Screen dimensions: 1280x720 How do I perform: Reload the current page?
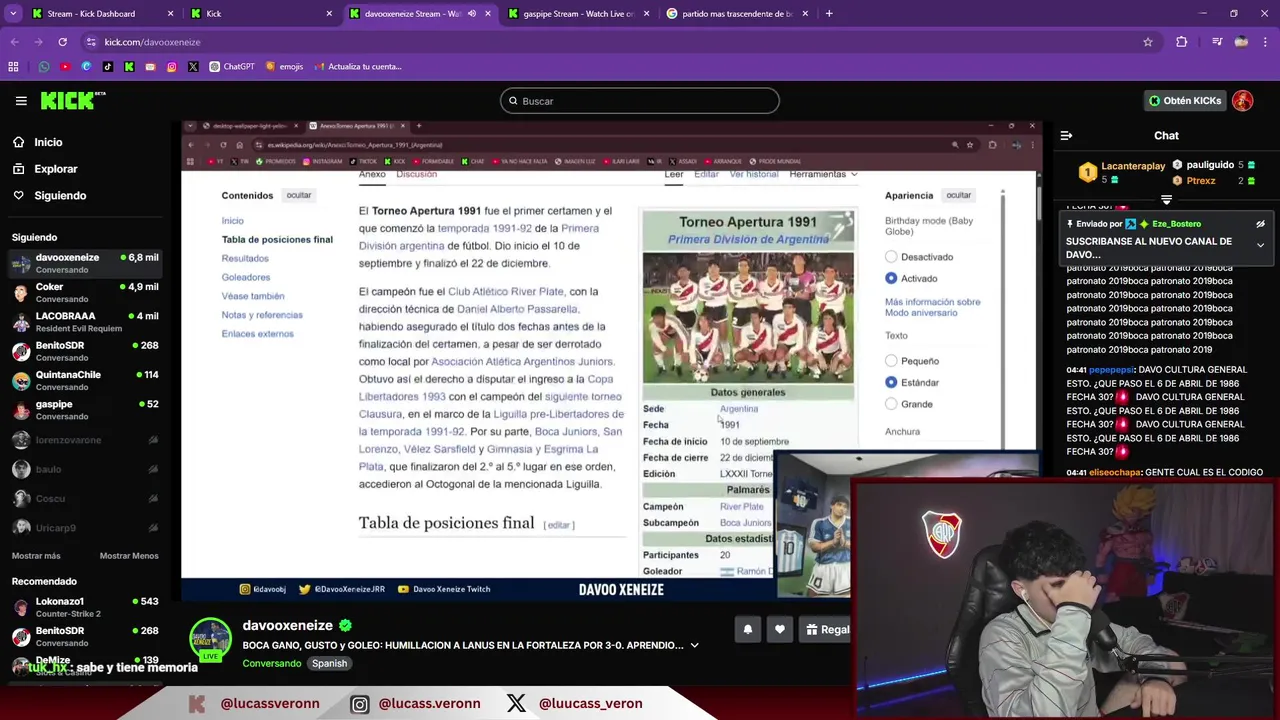click(62, 42)
